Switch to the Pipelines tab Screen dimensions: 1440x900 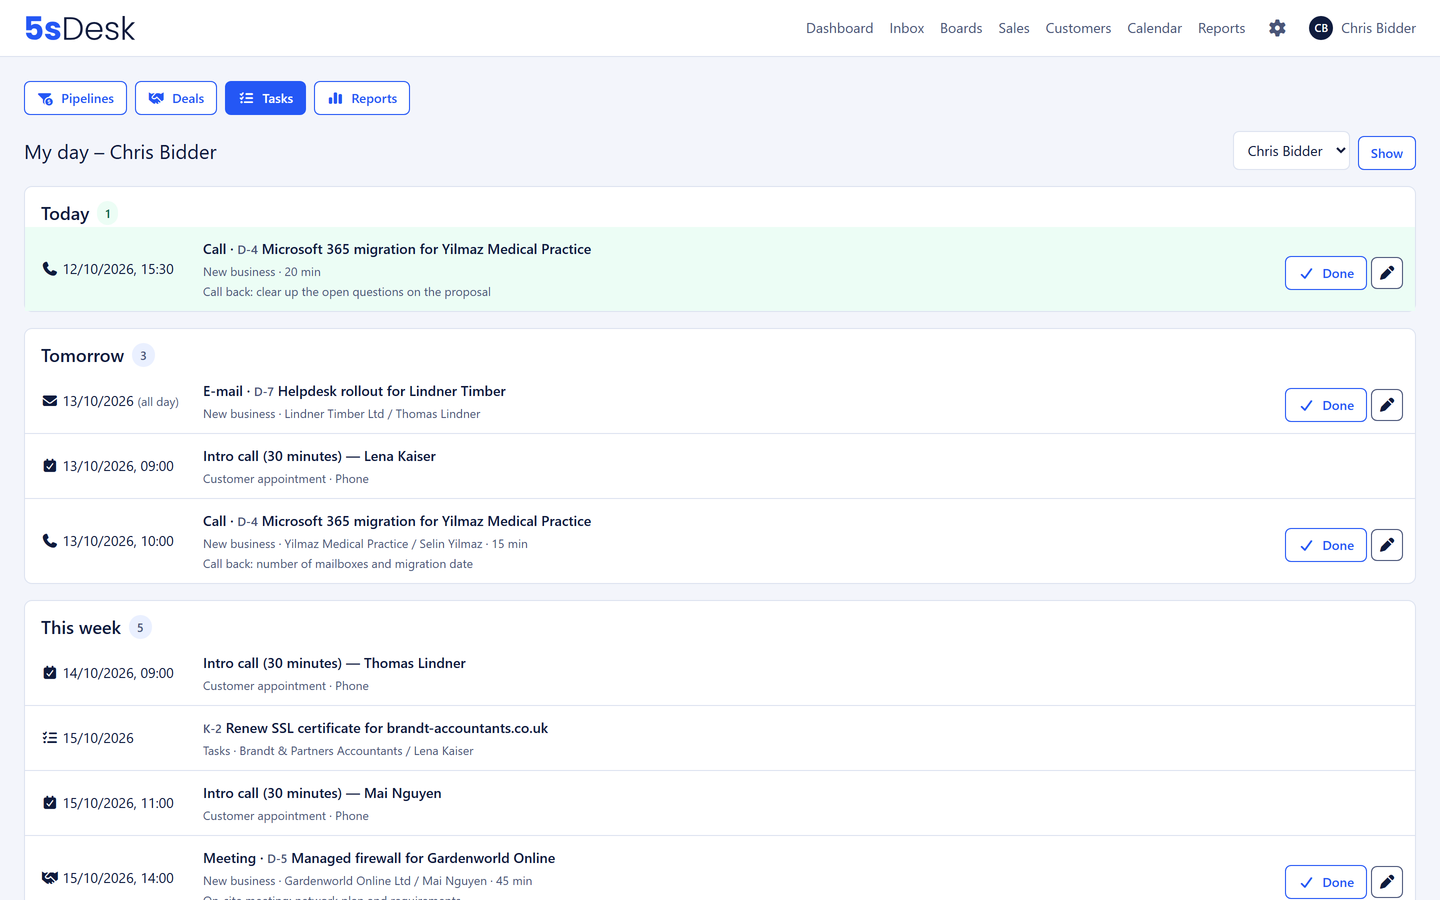[75, 98]
